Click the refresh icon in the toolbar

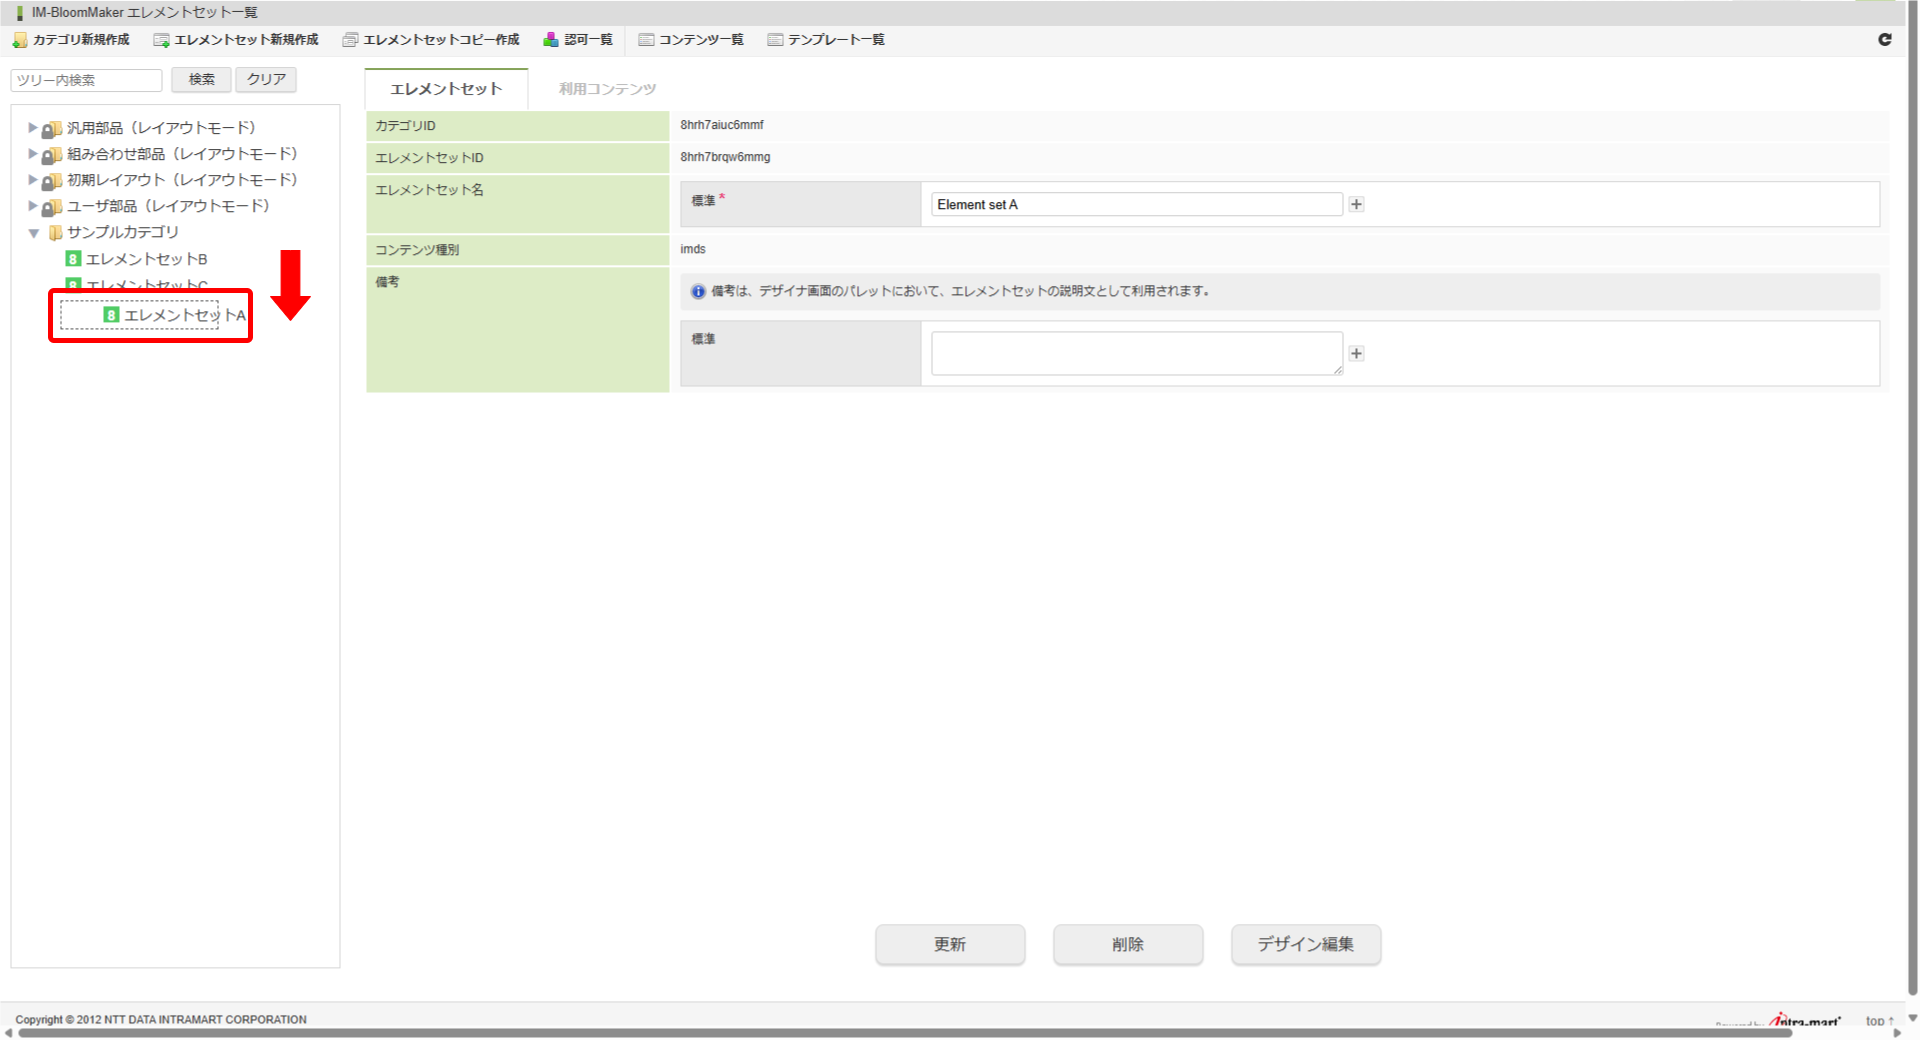coord(1885,39)
